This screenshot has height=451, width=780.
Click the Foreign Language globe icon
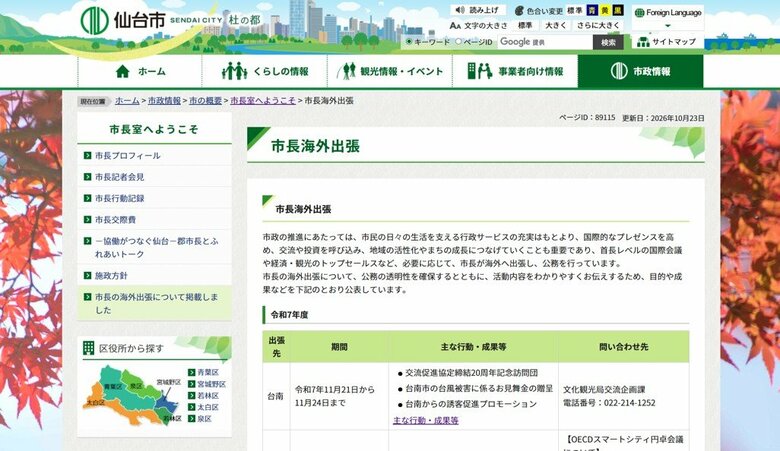[x=640, y=13]
